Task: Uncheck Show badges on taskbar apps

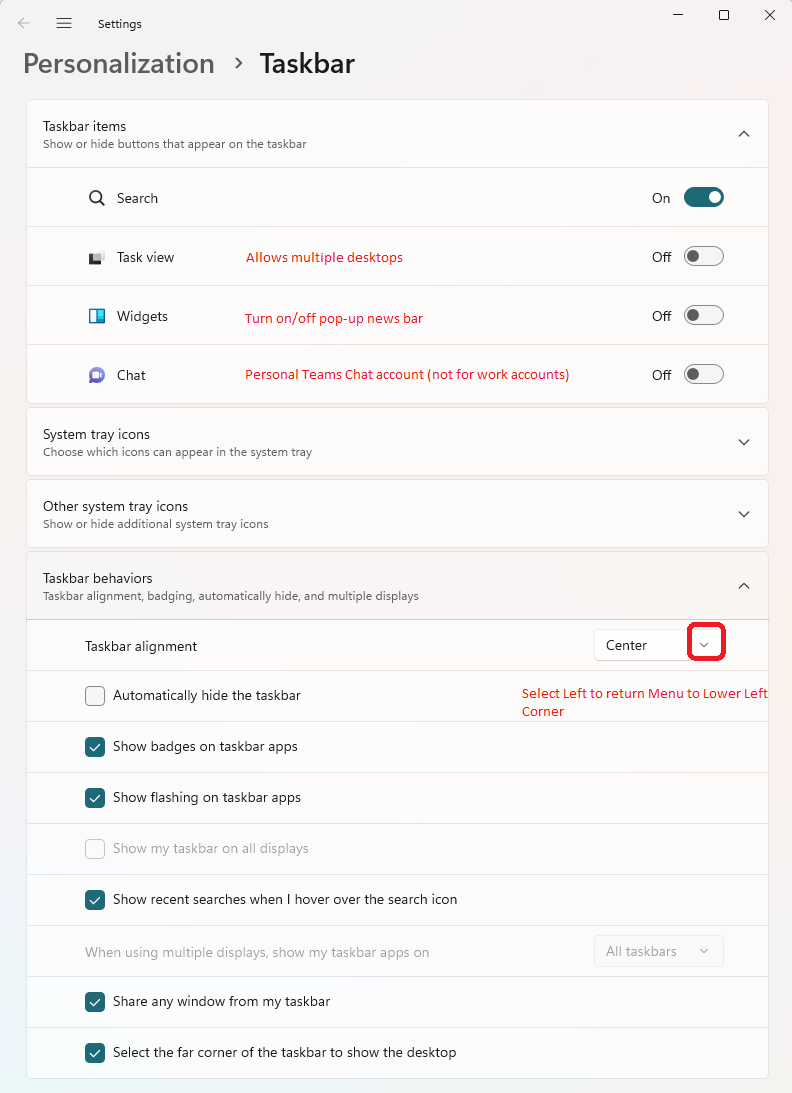Action: [94, 746]
